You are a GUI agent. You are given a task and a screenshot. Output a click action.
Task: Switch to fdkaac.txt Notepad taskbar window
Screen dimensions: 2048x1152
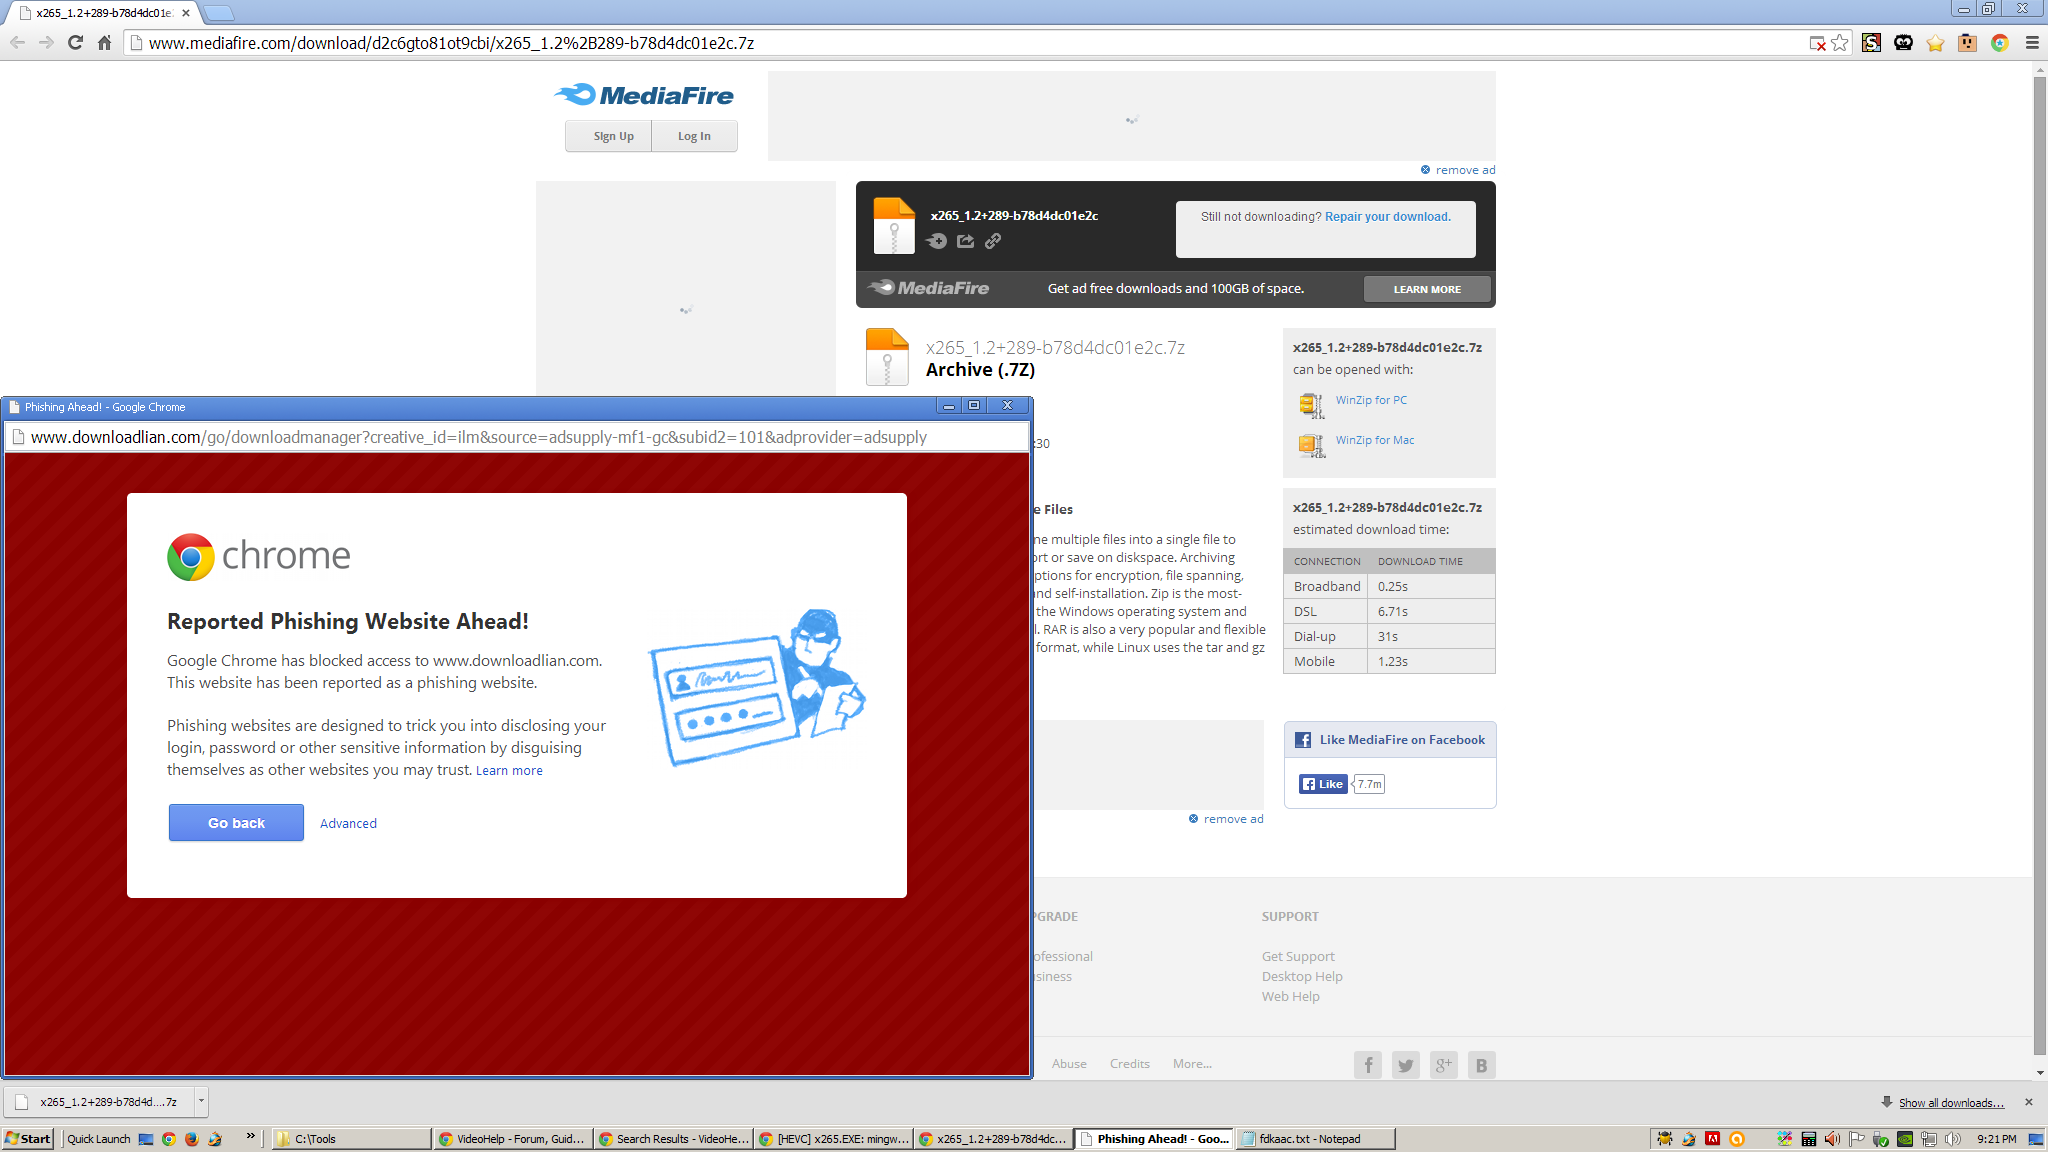[x=1314, y=1139]
